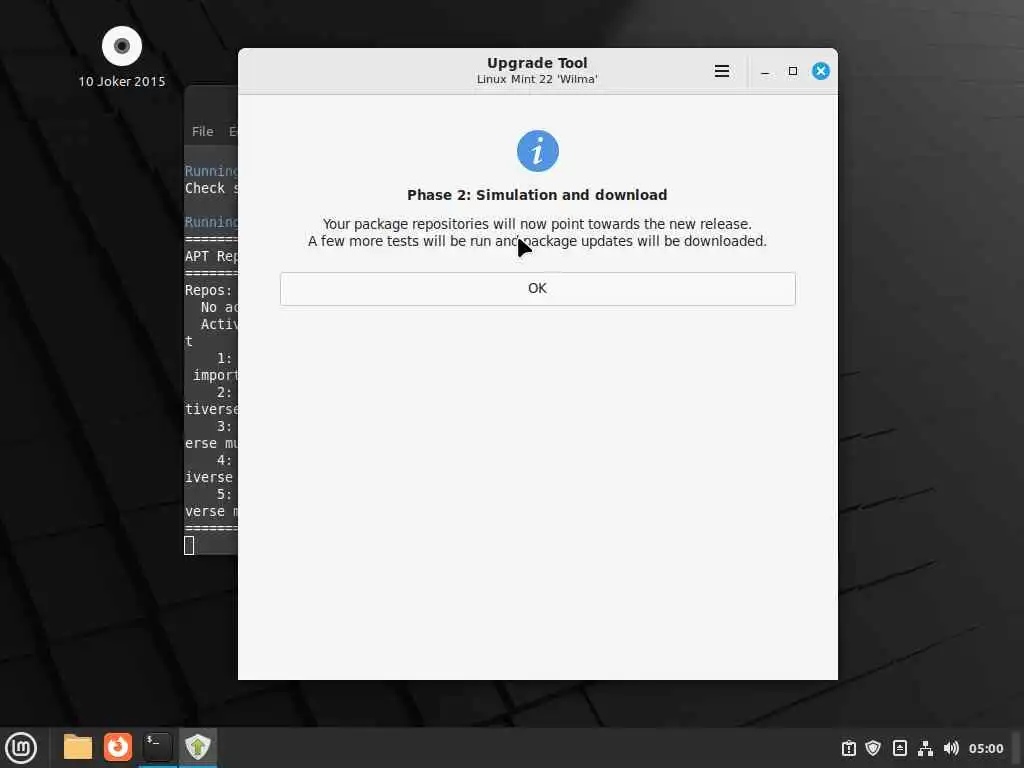Open the Upgrade Tool hamburger menu
The width and height of the screenshot is (1024, 768).
pos(722,71)
